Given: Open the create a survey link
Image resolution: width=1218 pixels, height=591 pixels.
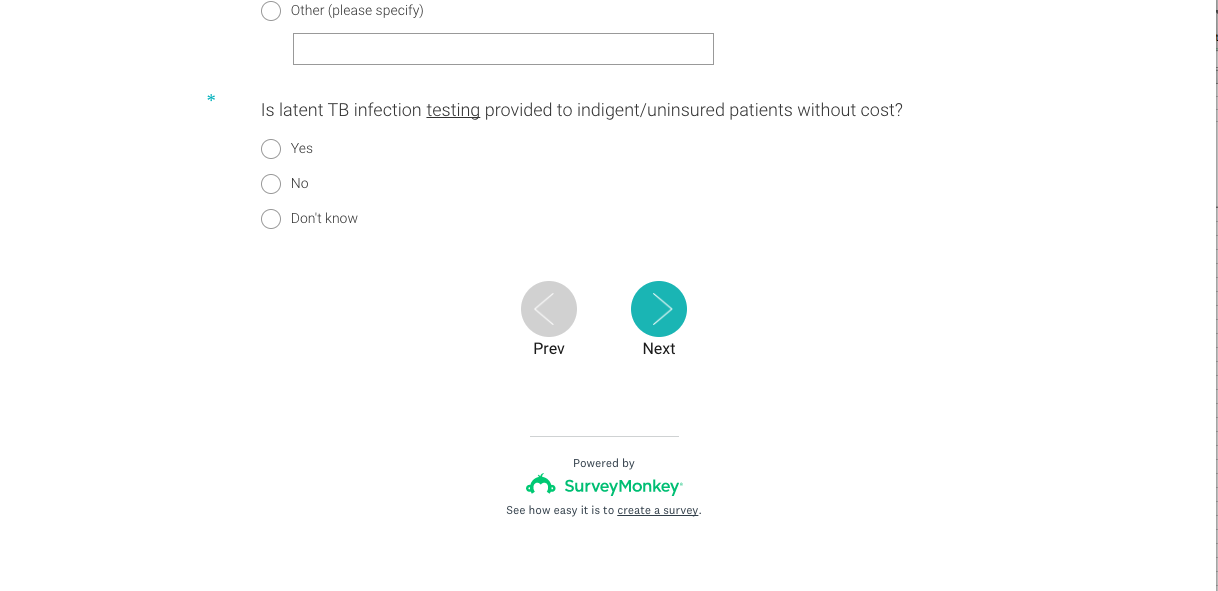Looking at the screenshot, I should (x=658, y=511).
